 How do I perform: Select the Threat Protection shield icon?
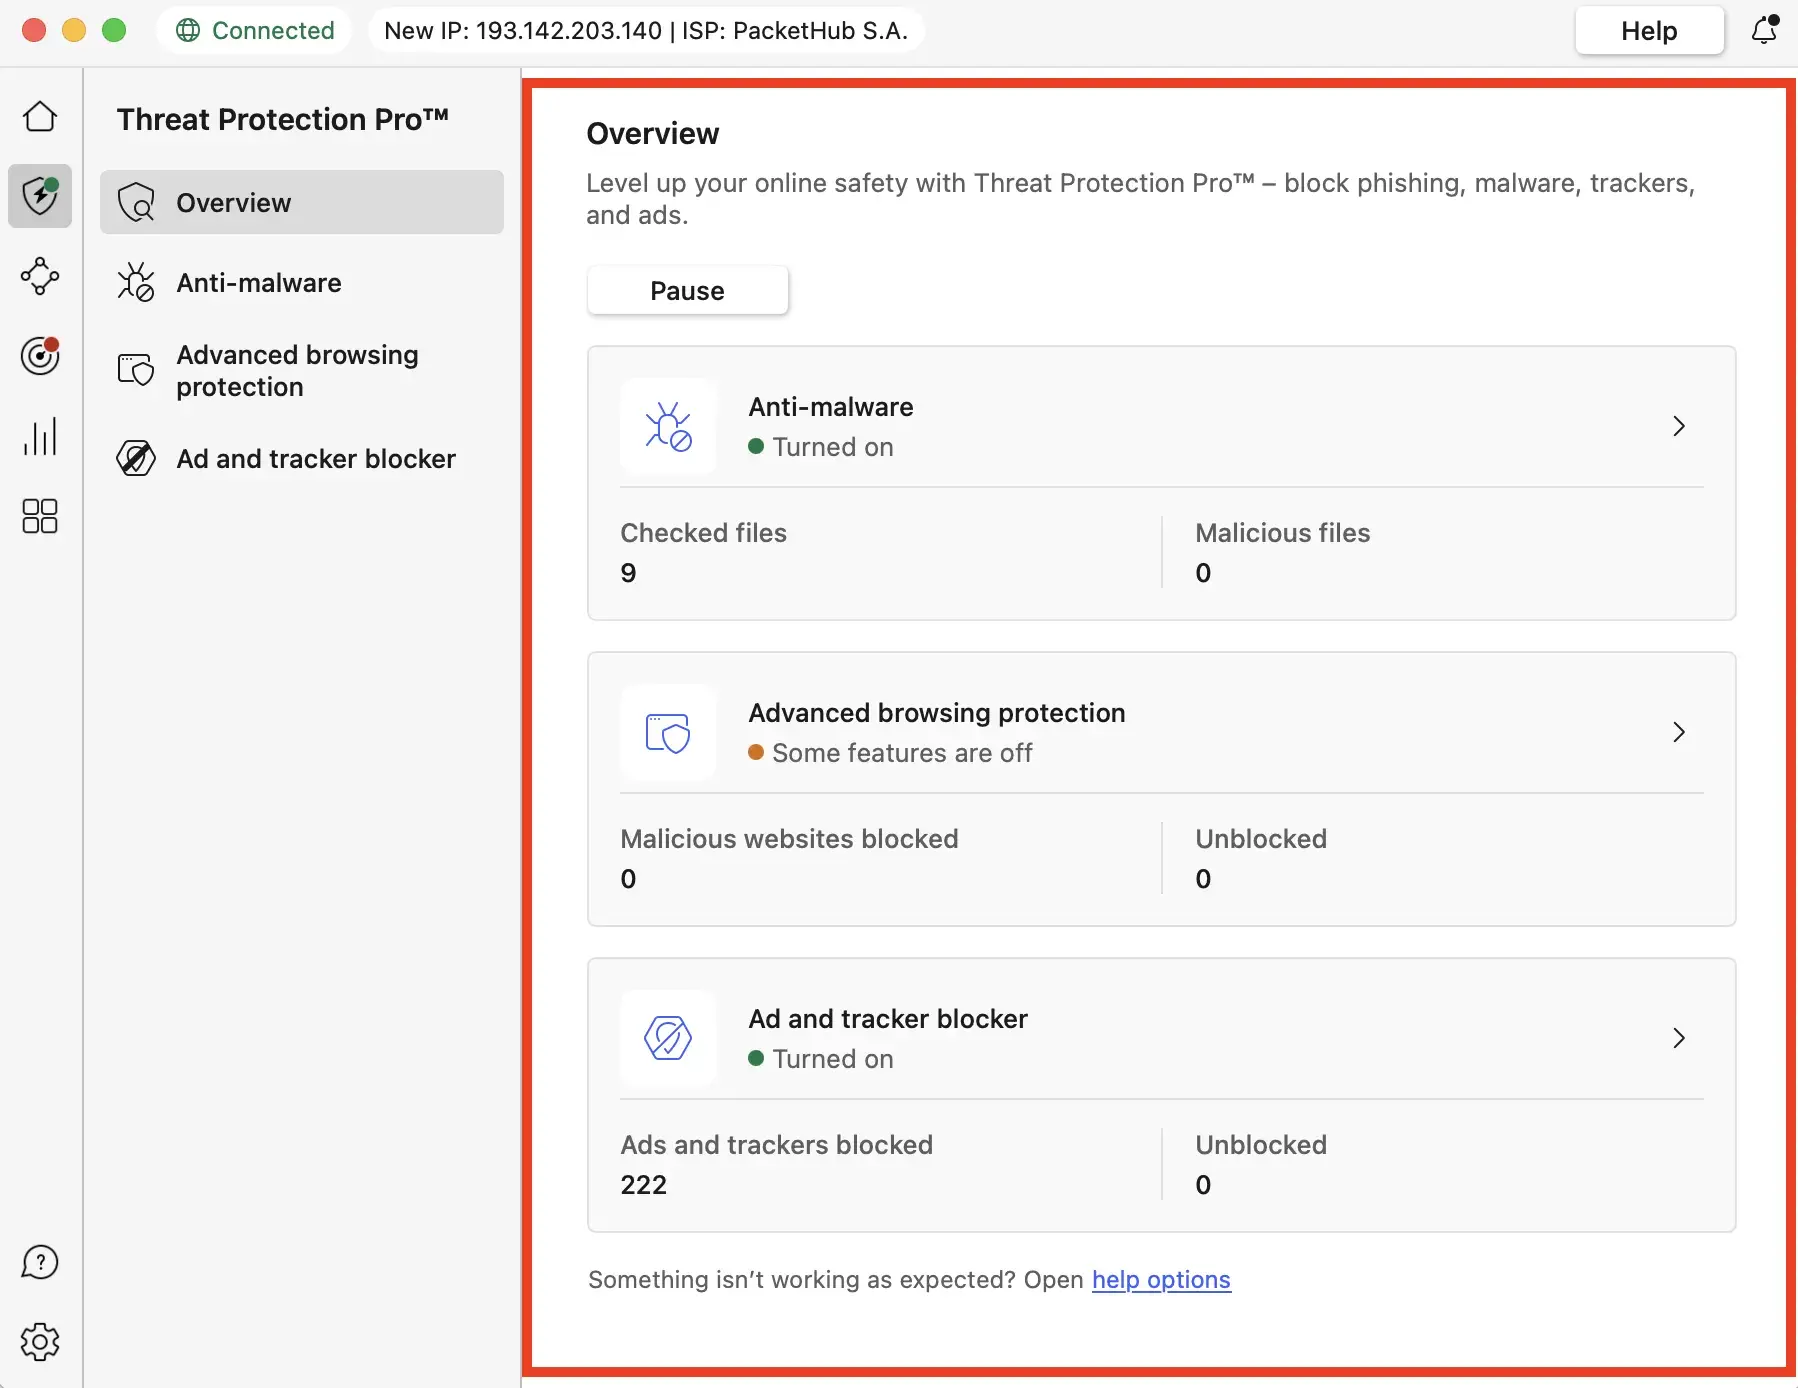click(40, 196)
